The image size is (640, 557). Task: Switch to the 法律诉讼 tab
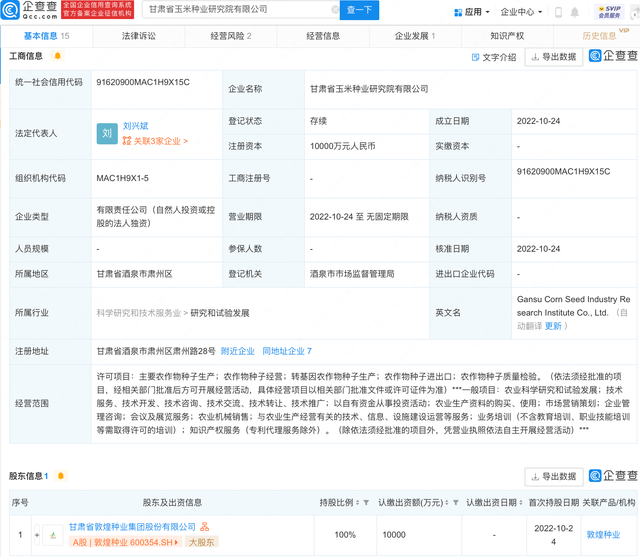(x=138, y=35)
